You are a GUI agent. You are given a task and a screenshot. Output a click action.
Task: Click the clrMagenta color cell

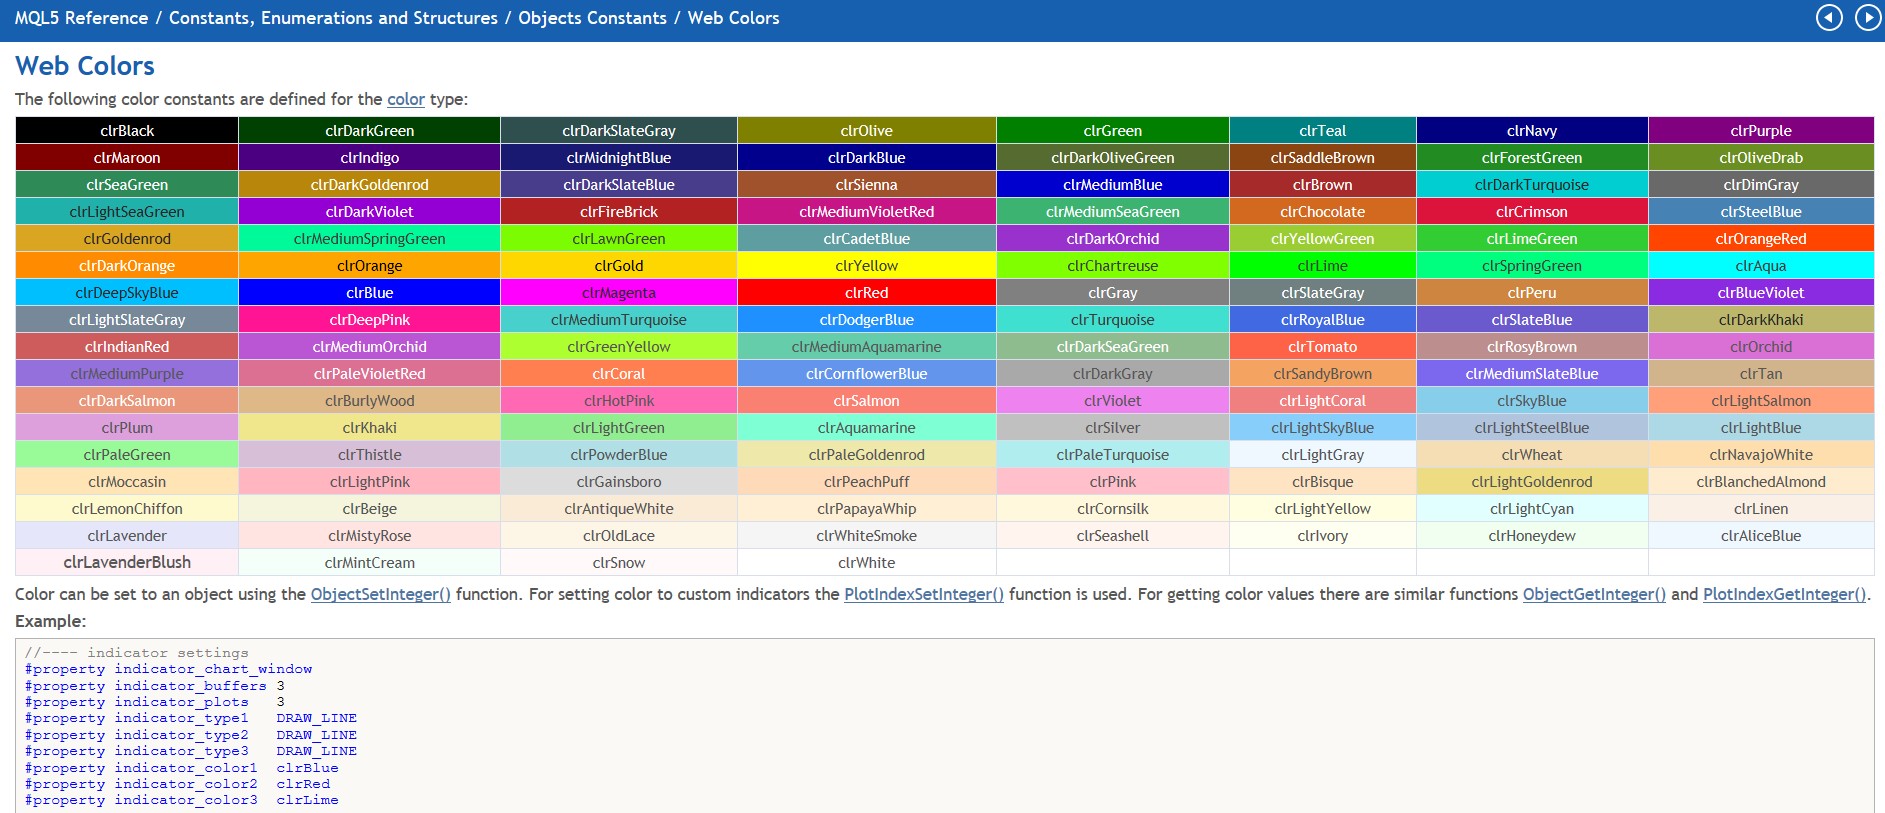(618, 293)
